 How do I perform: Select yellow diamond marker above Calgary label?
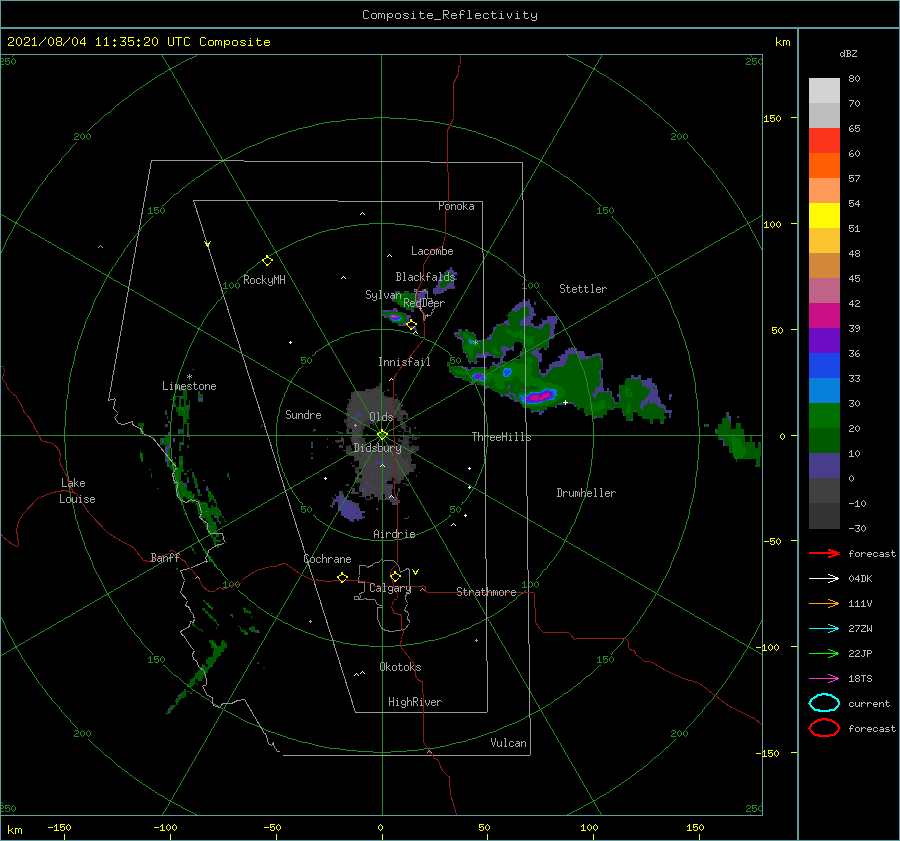tap(395, 576)
